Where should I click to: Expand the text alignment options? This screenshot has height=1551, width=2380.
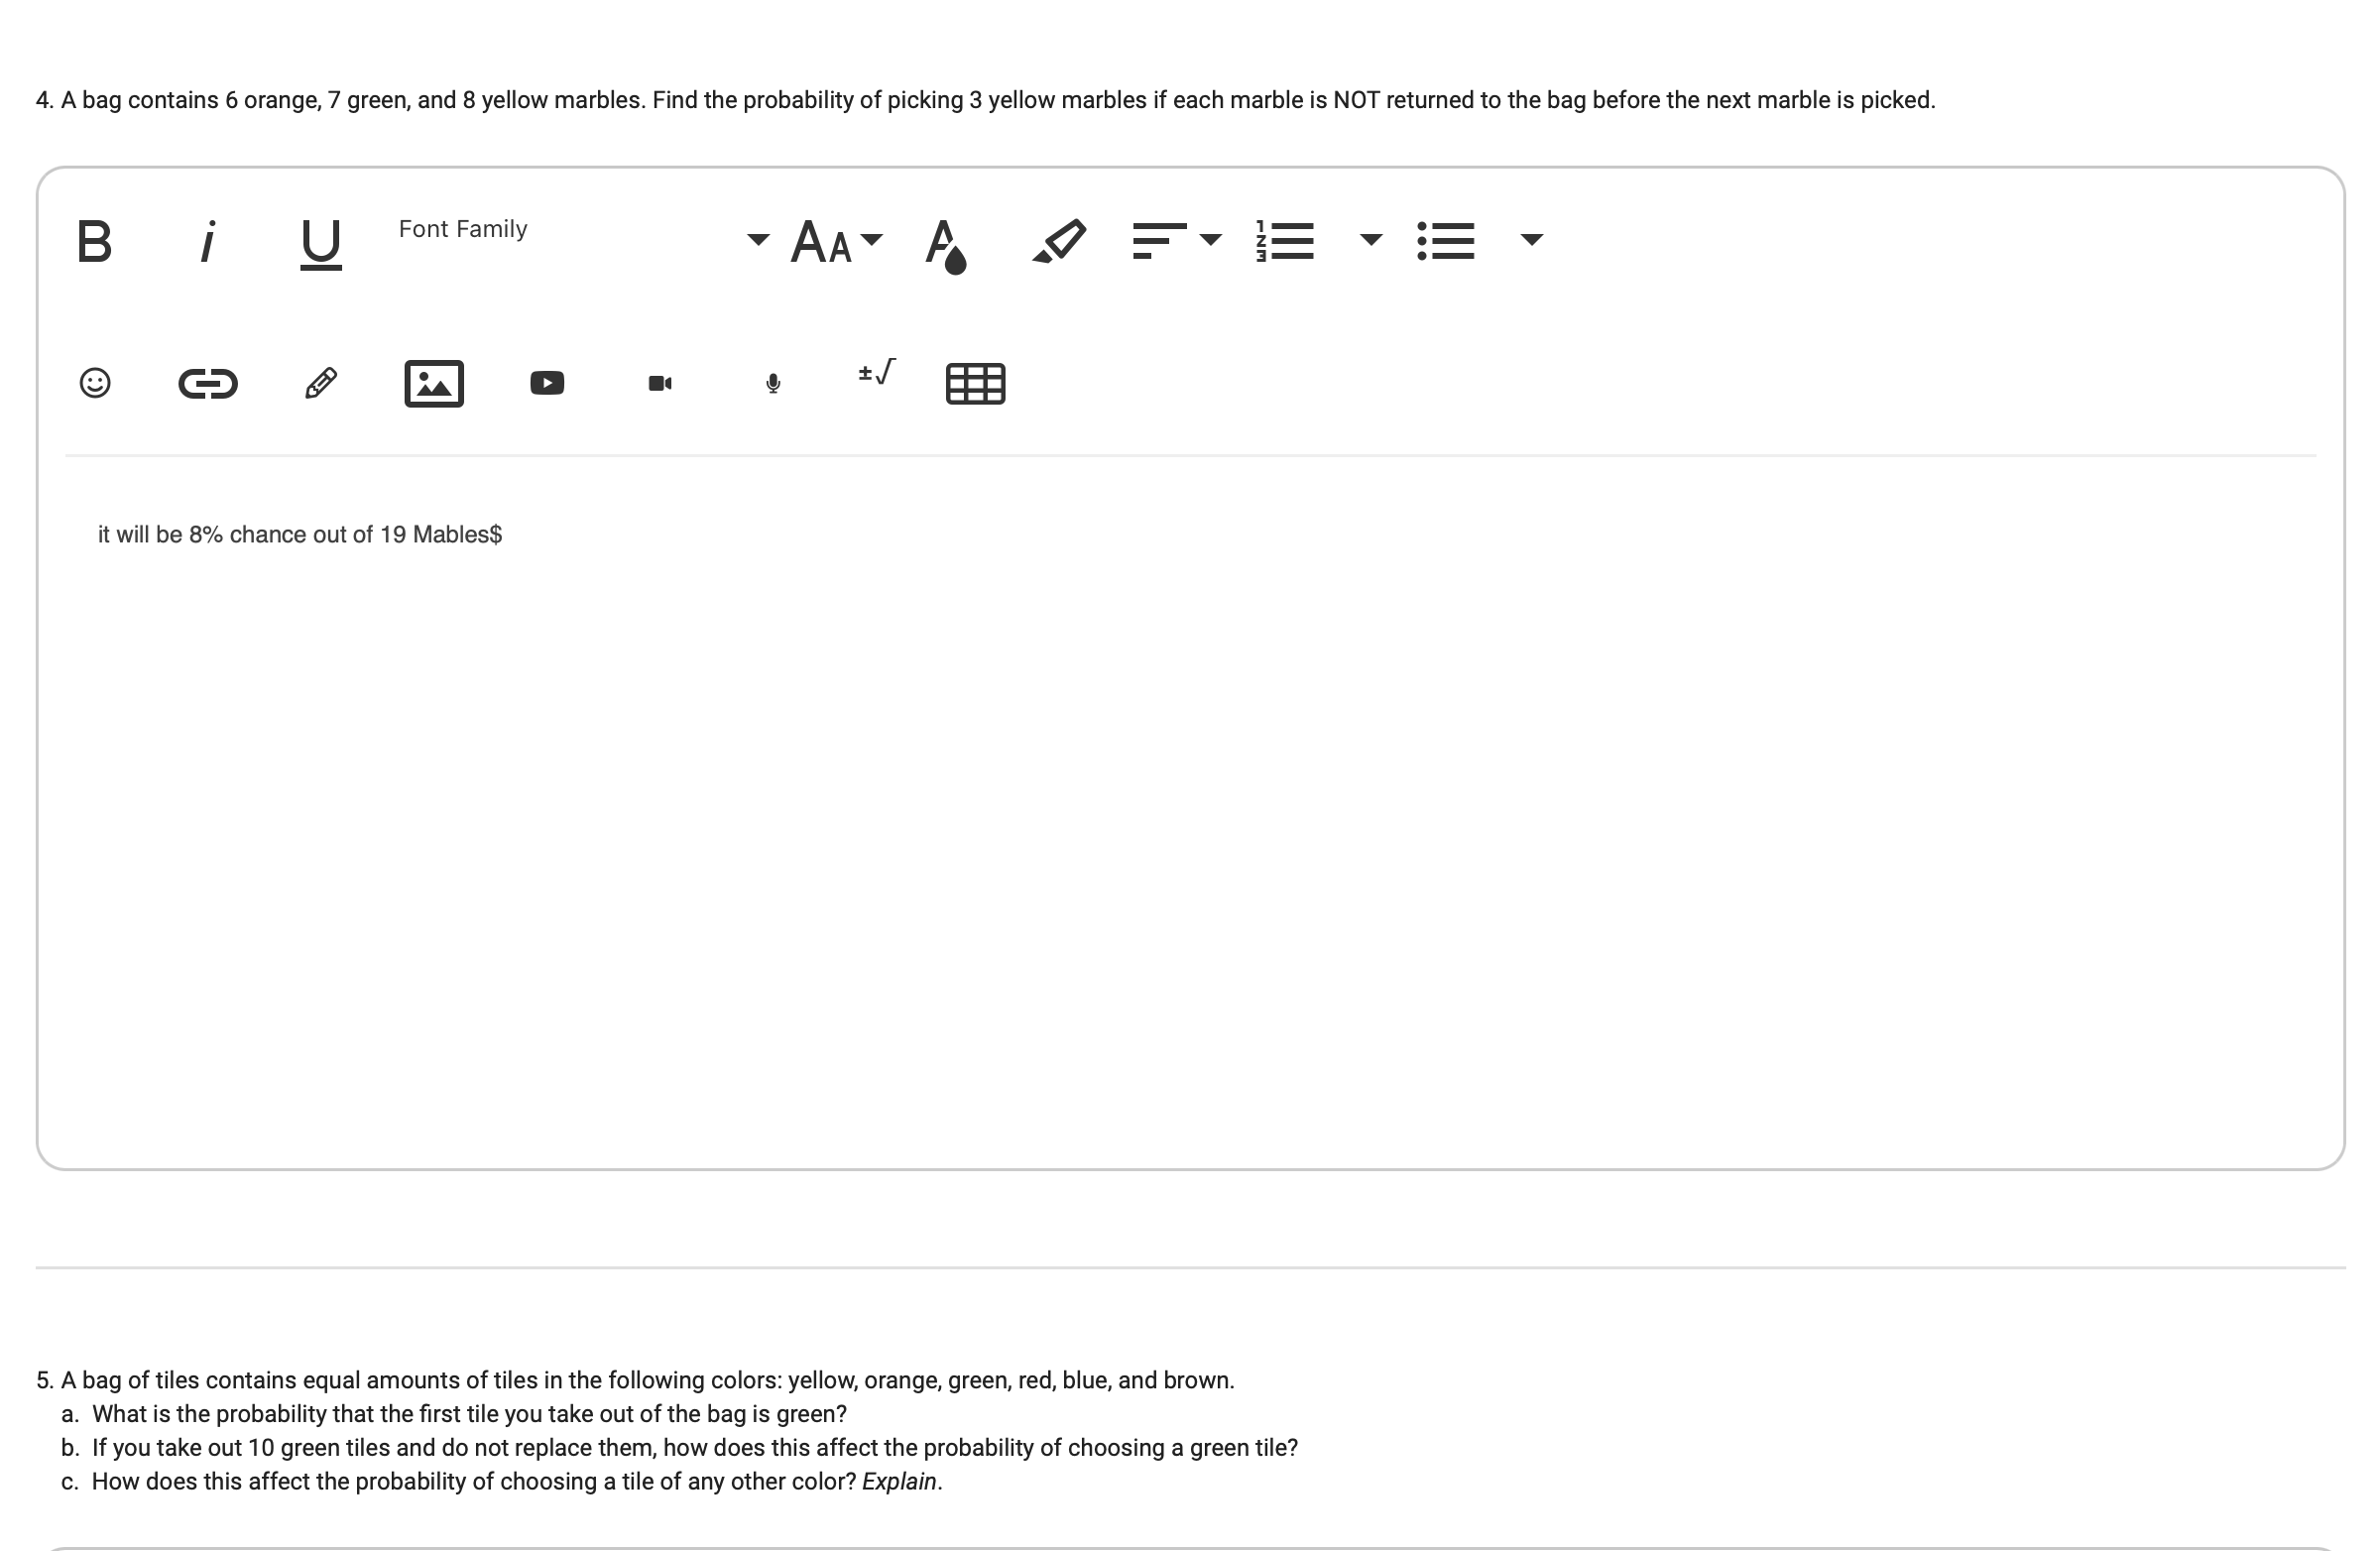(x=1176, y=240)
